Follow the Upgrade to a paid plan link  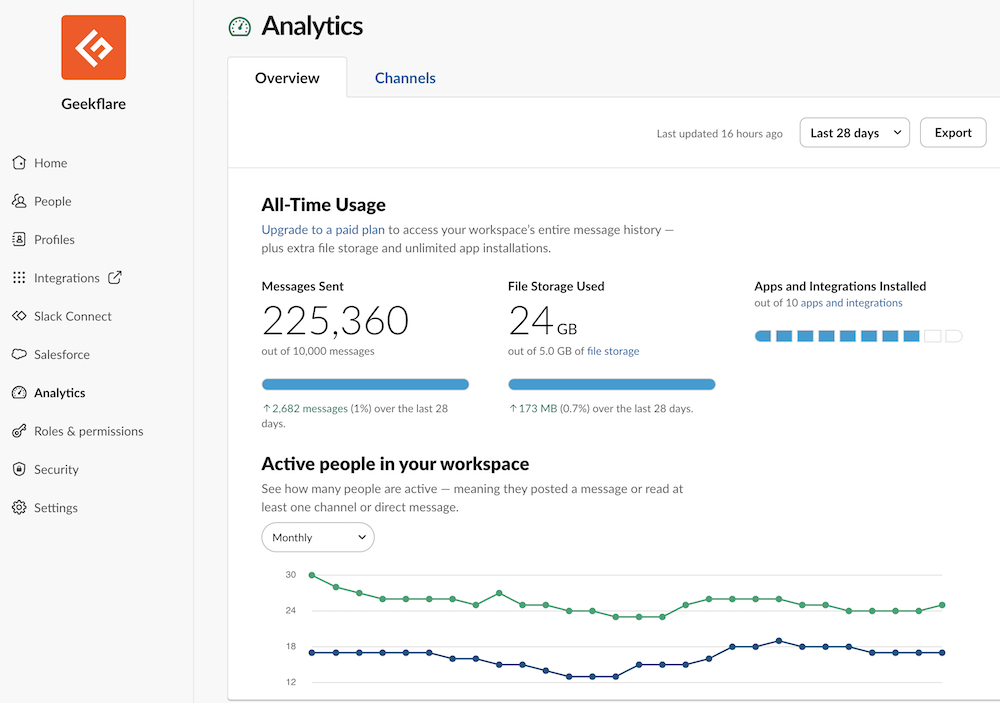(324, 230)
